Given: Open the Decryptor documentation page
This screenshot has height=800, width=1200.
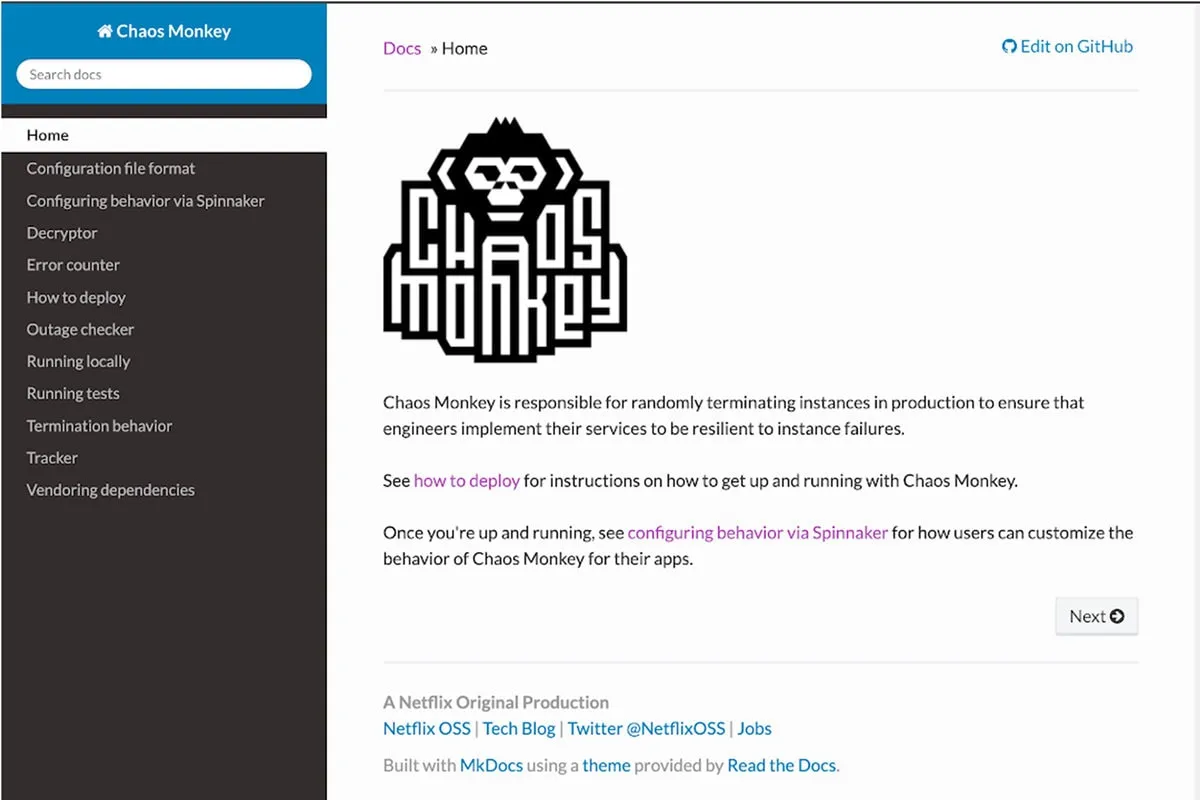Looking at the screenshot, I should point(62,232).
